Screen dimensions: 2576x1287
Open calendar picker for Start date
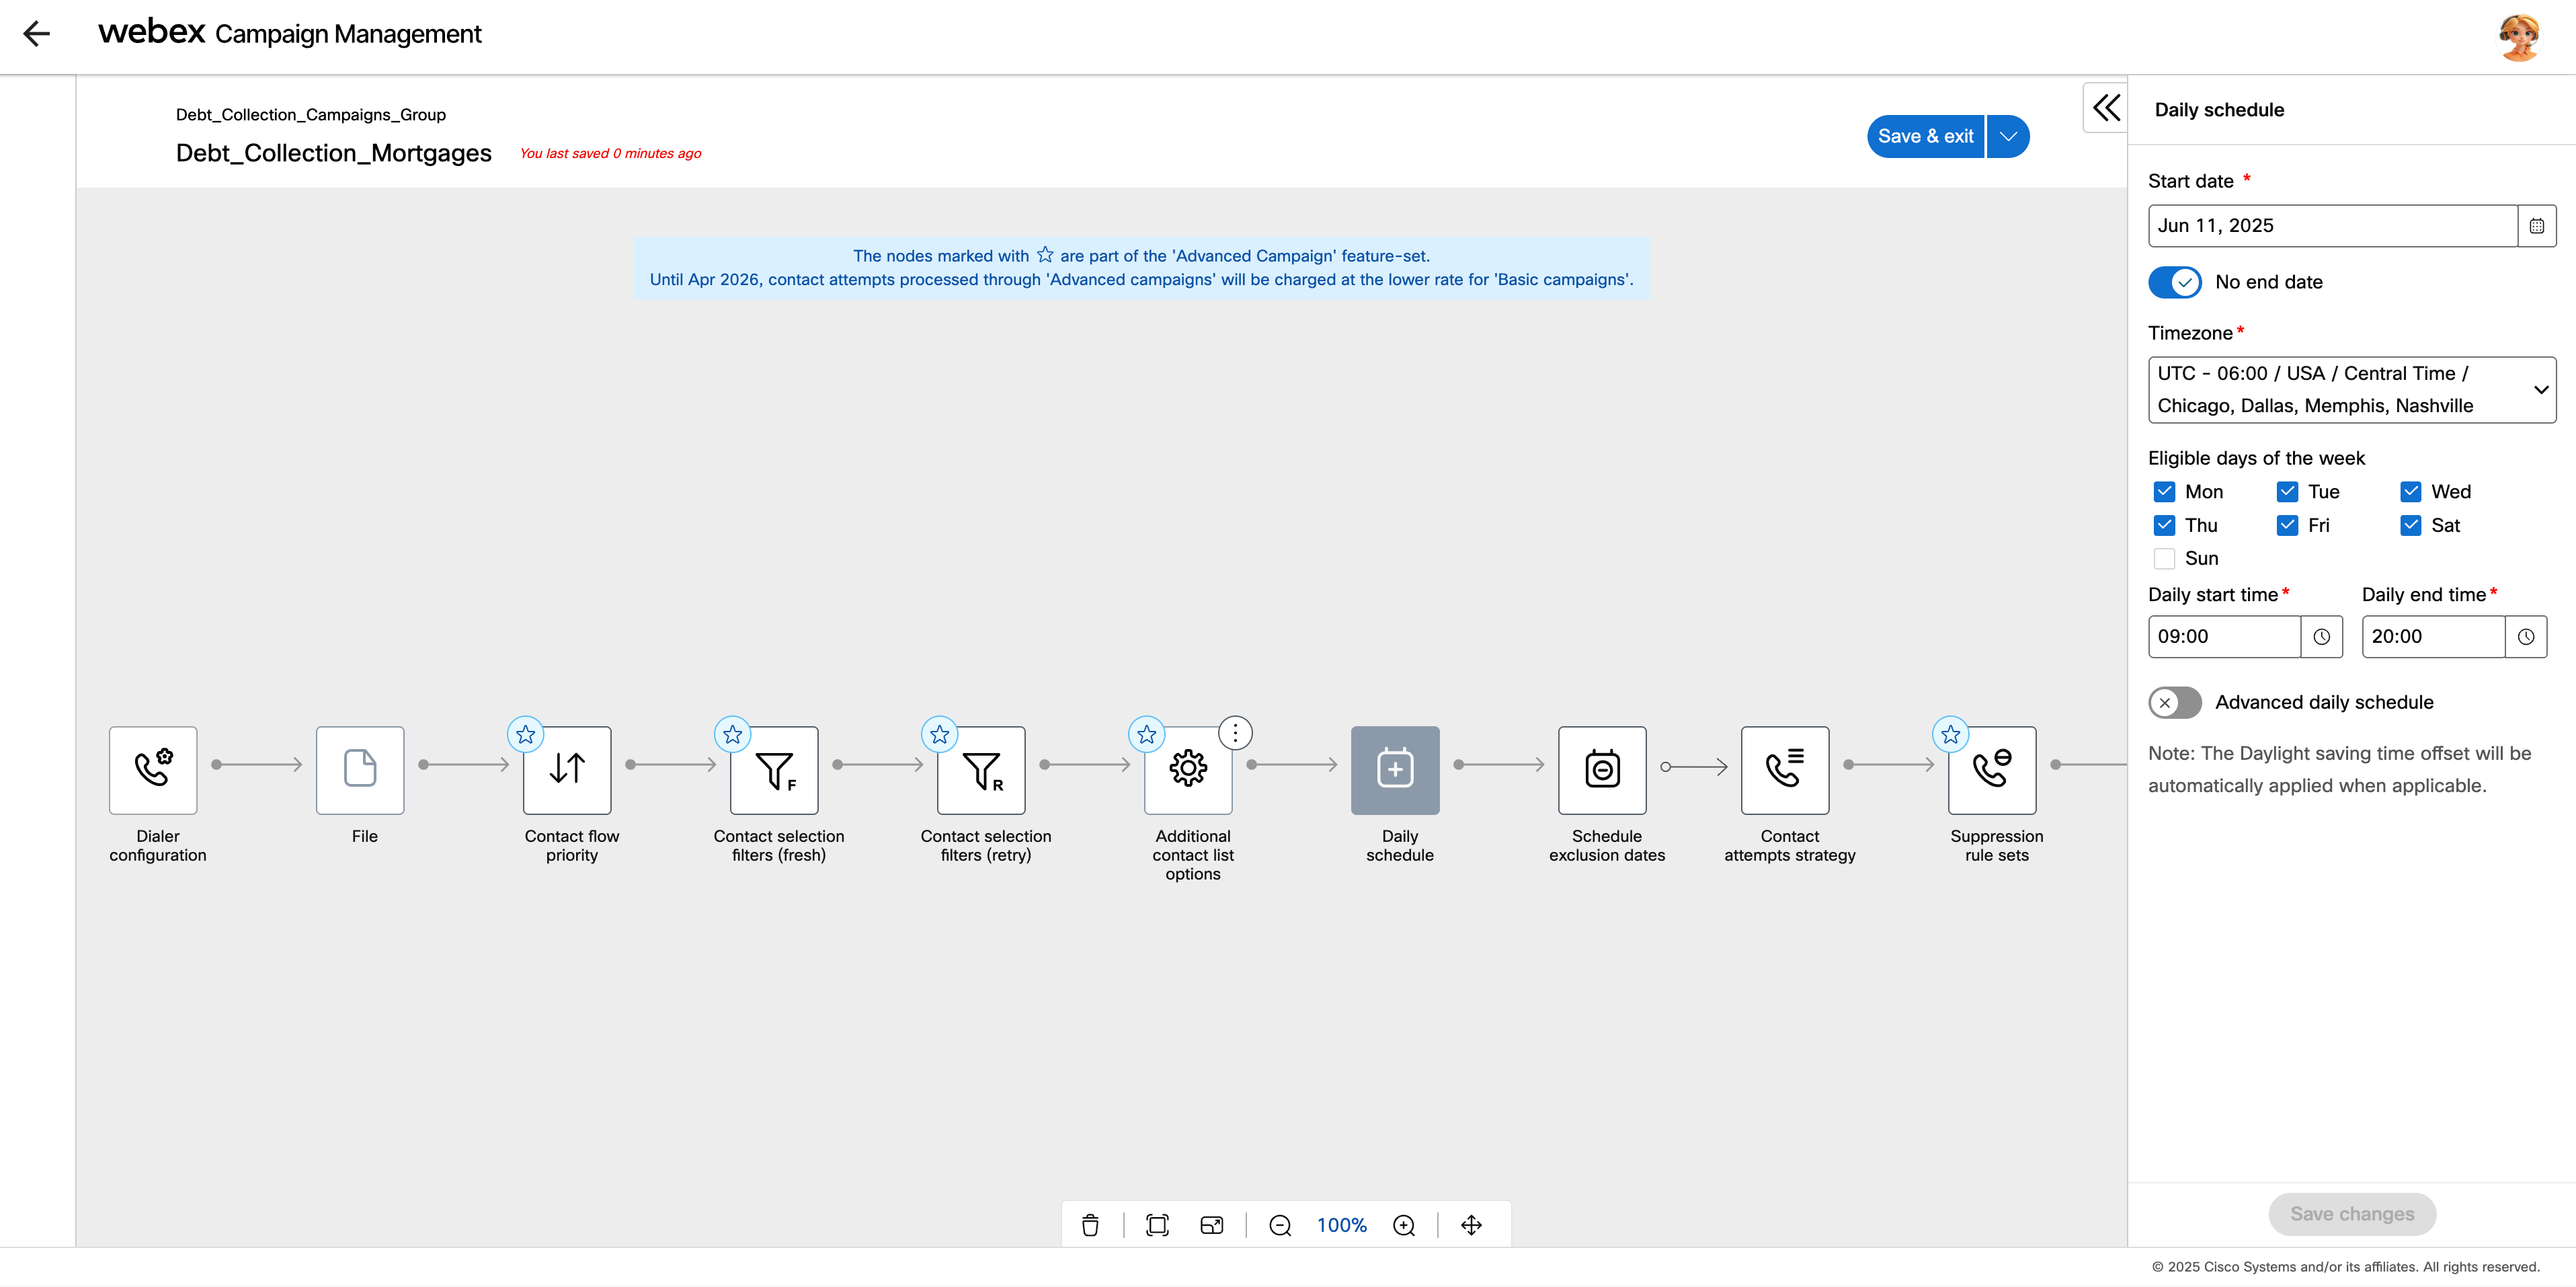(x=2536, y=226)
